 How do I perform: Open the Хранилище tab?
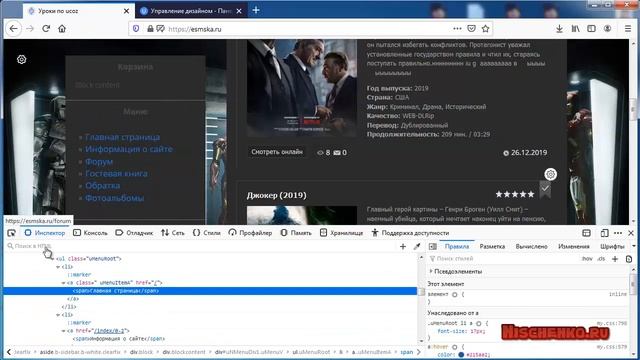pyautogui.click(x=341, y=233)
